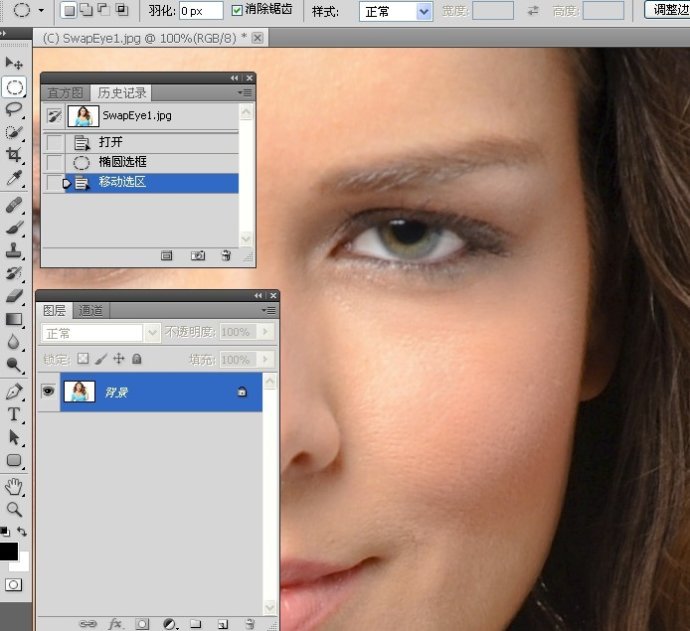Select the Zoom tool
Screen dimensions: 690x631
coord(14,510)
